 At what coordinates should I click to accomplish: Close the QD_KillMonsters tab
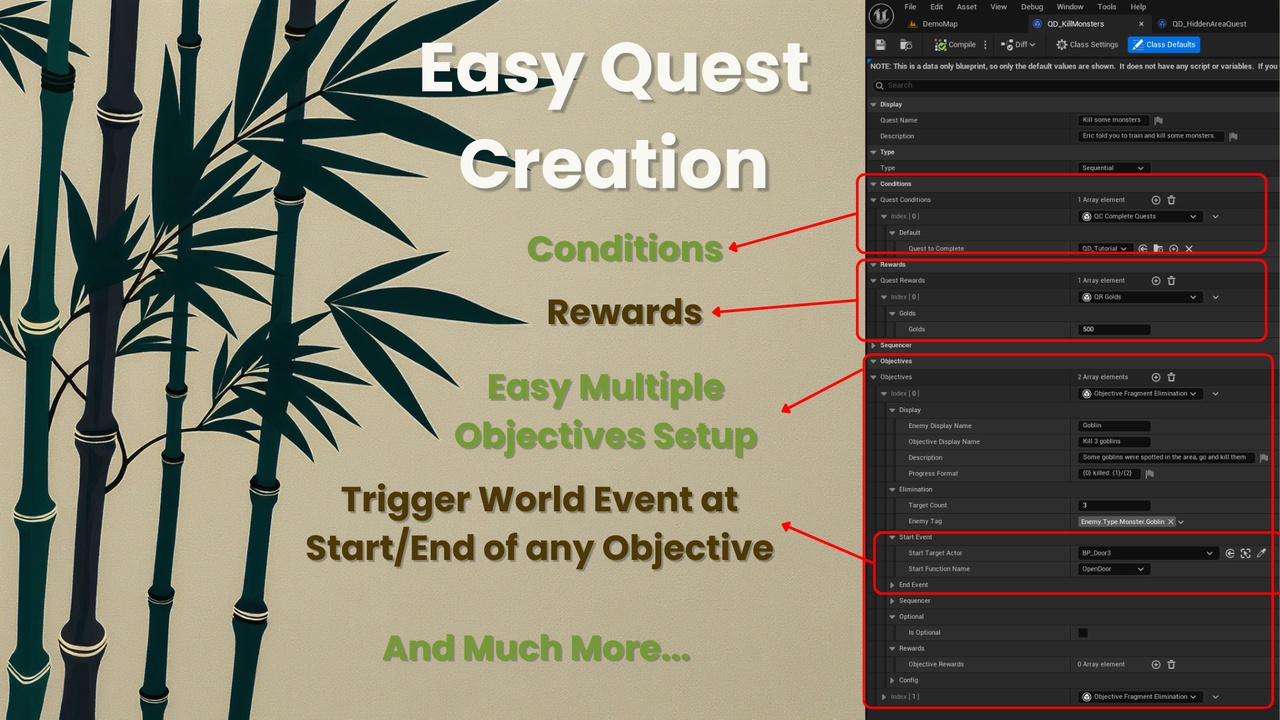coord(1142,24)
